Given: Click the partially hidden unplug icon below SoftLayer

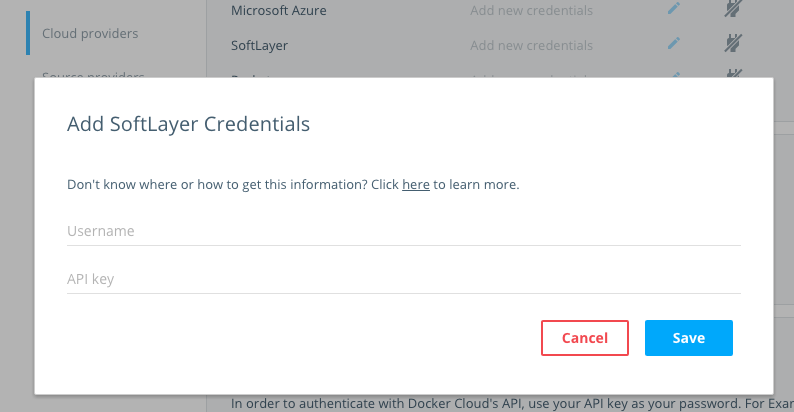Looking at the screenshot, I should (734, 75).
